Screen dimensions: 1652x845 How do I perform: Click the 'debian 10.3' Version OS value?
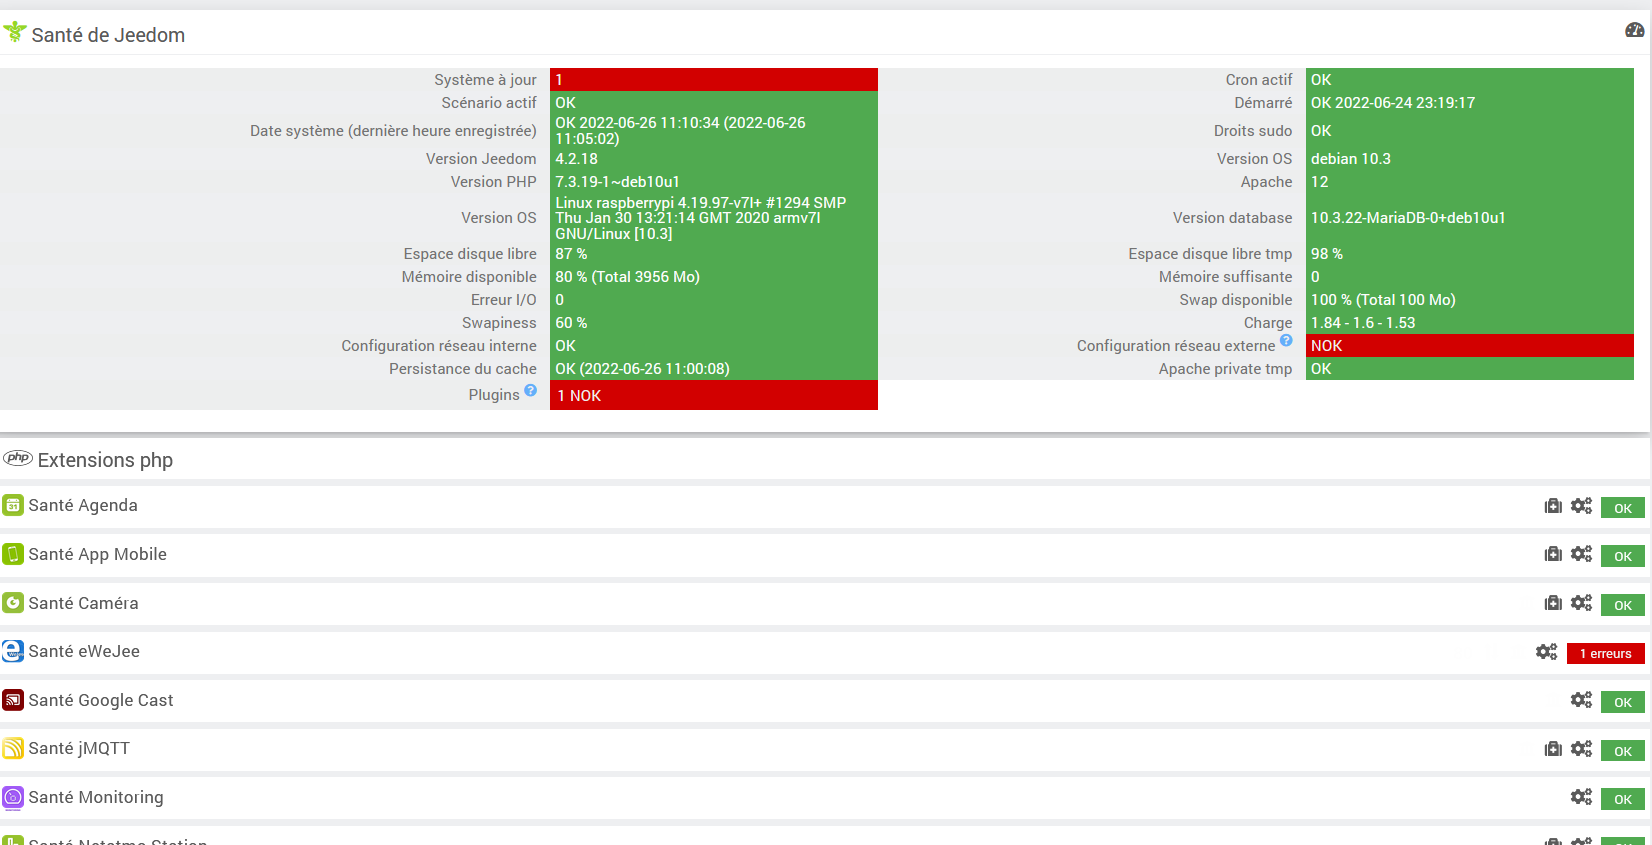(x=1351, y=158)
